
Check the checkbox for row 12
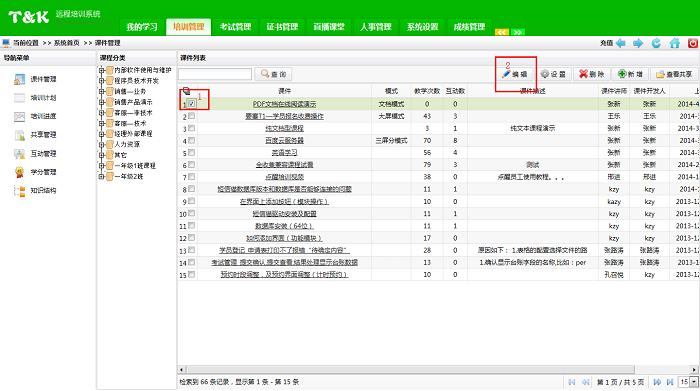pyautogui.click(x=192, y=238)
